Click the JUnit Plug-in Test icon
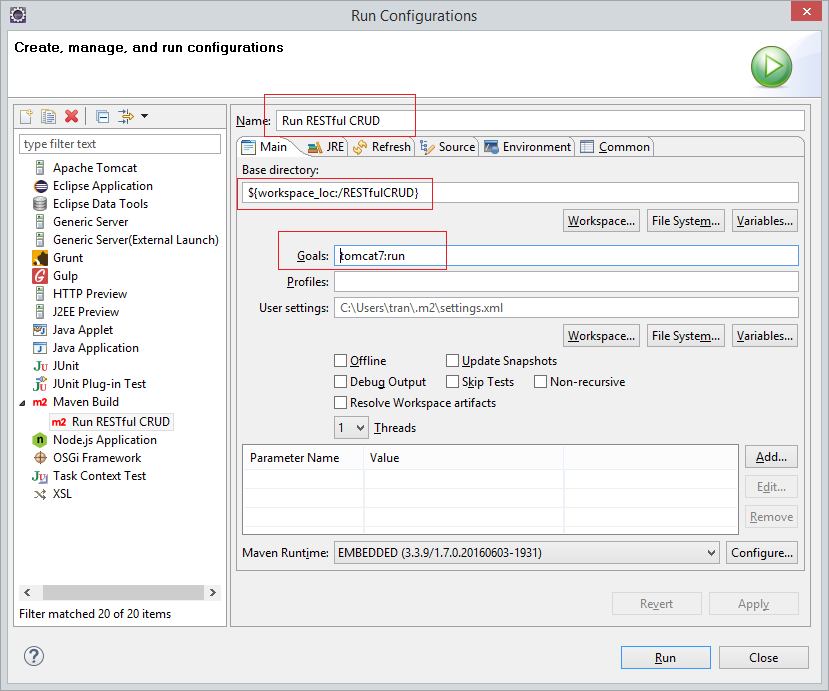This screenshot has width=829, height=691. click(40, 384)
